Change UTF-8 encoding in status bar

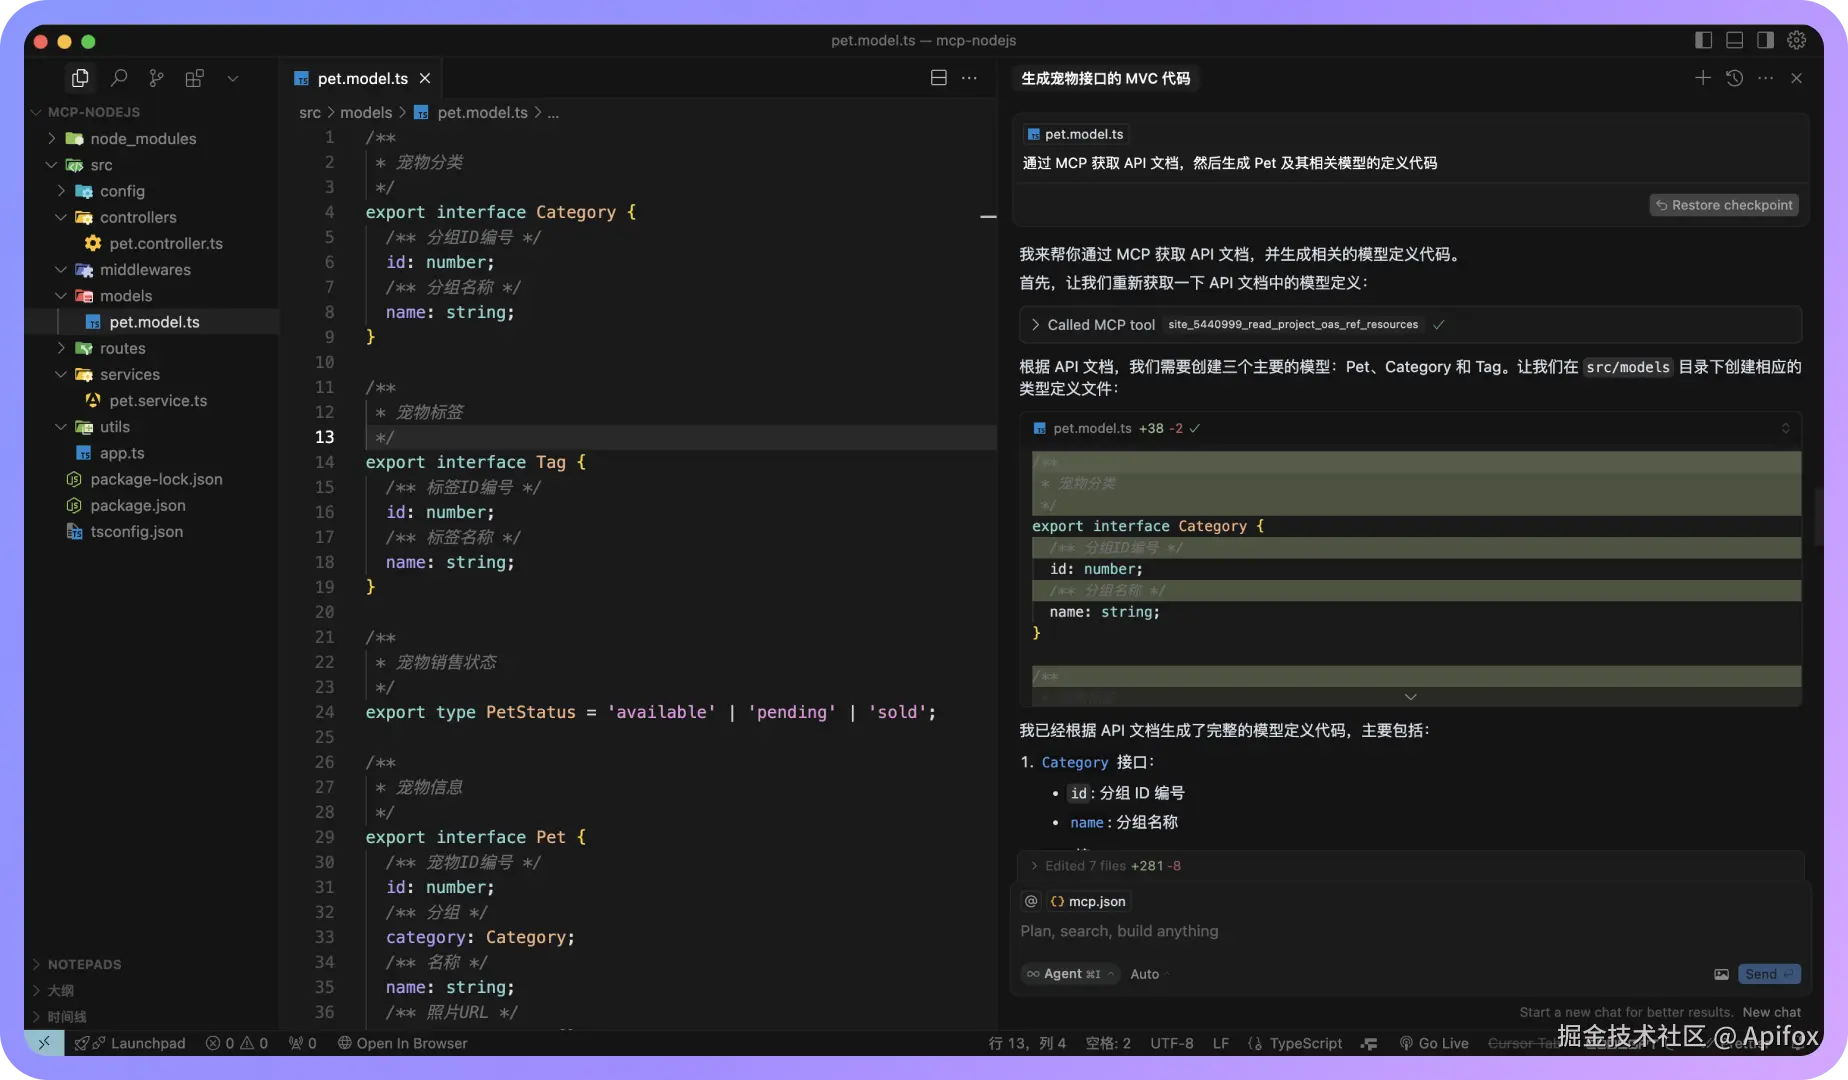pos(1172,1043)
